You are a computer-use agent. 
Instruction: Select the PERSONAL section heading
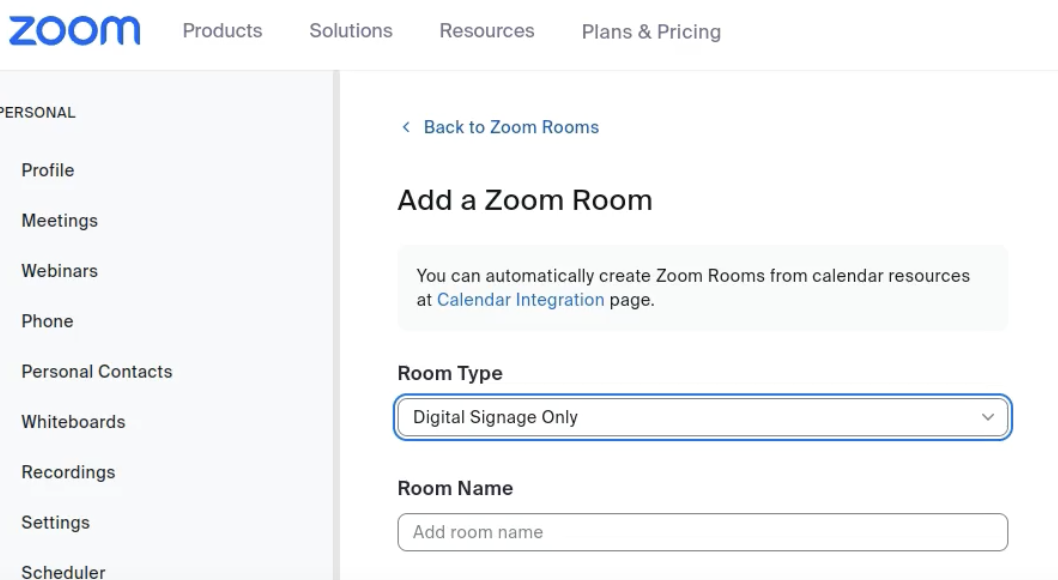38,113
